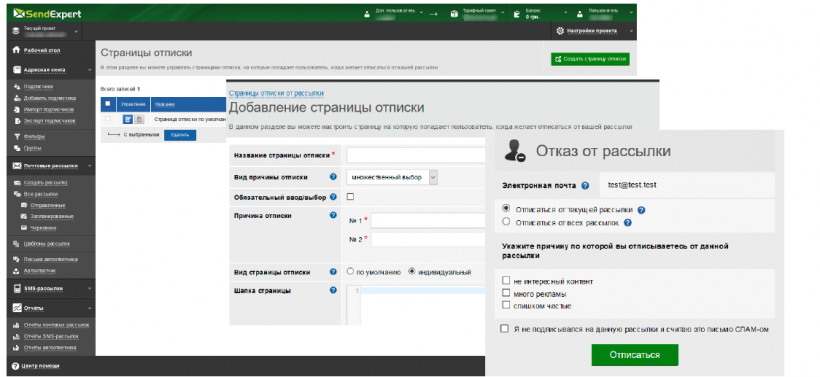Click the Импорт подписчиков icon
The image size is (820, 377).
point(17,110)
